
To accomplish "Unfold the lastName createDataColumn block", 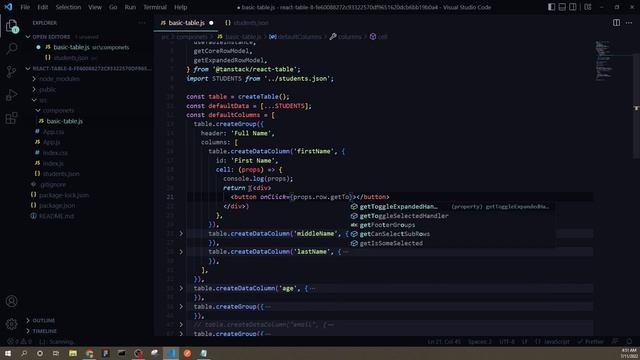I will coord(181,252).
